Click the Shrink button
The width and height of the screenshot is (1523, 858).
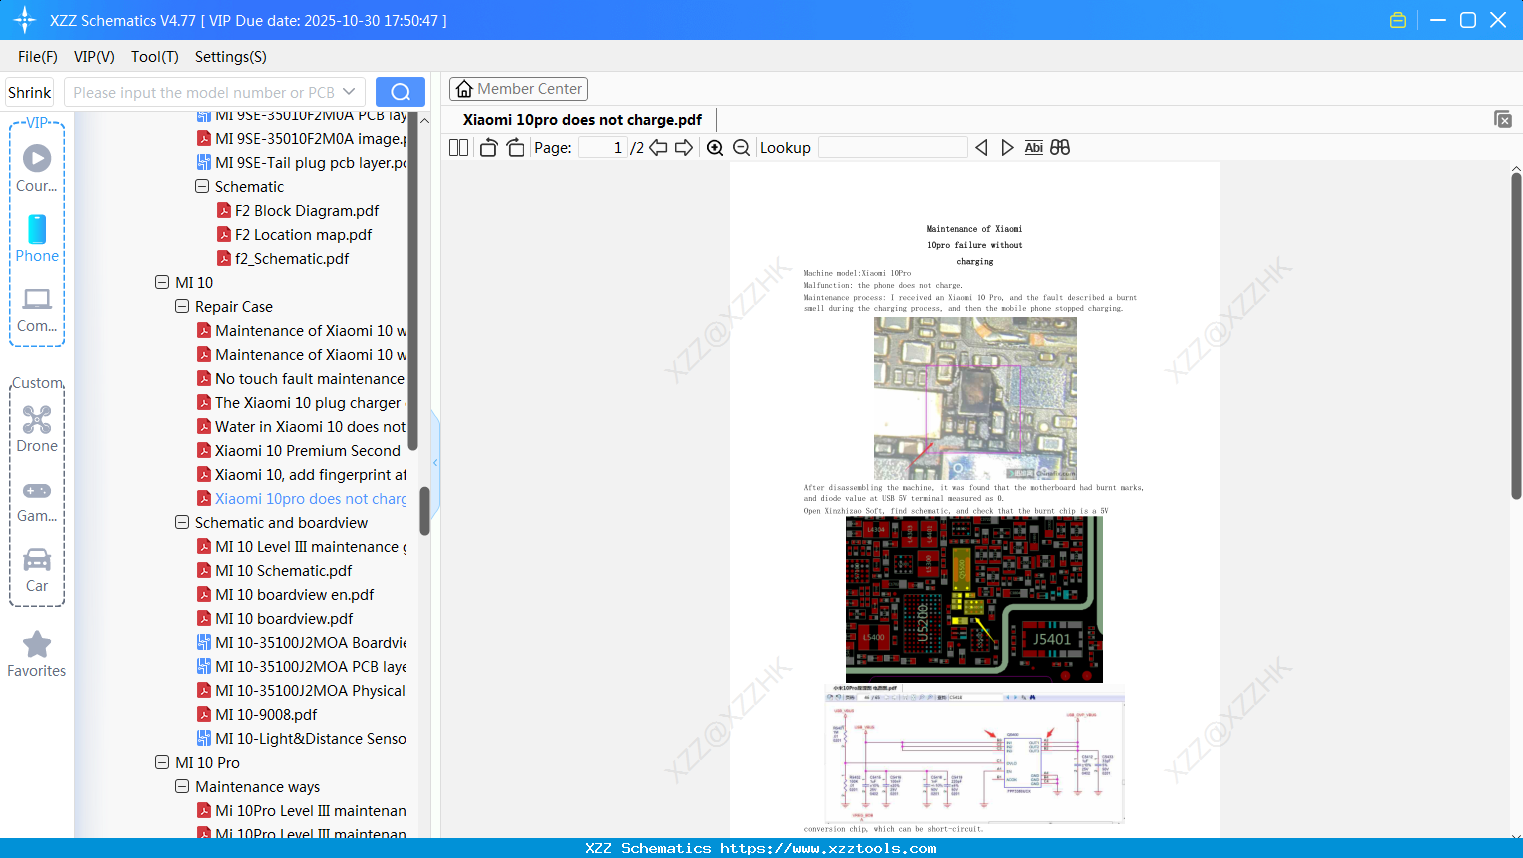tap(29, 92)
